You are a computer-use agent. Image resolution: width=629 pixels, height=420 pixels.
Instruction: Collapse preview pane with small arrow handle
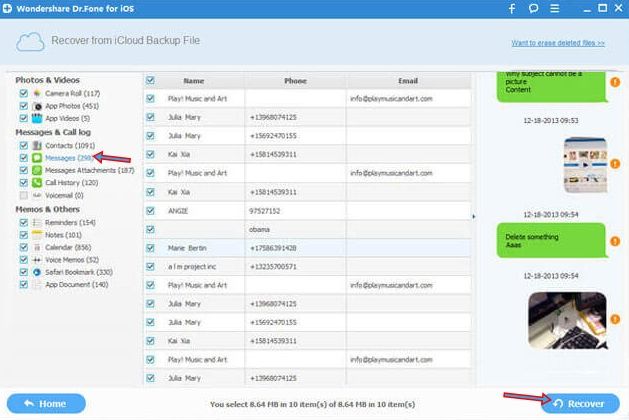474,217
